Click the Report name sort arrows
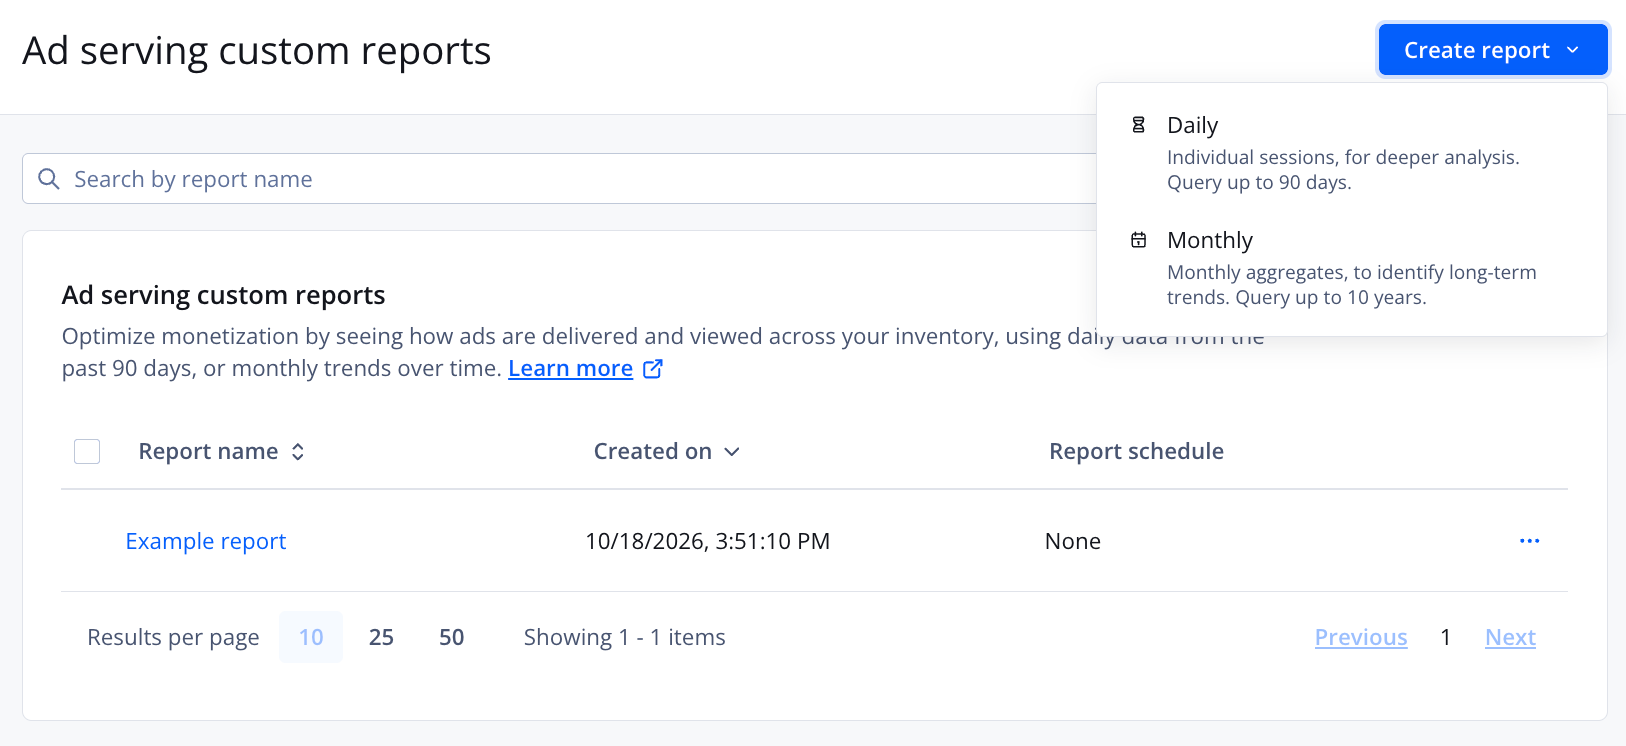1626x746 pixels. pos(298,452)
